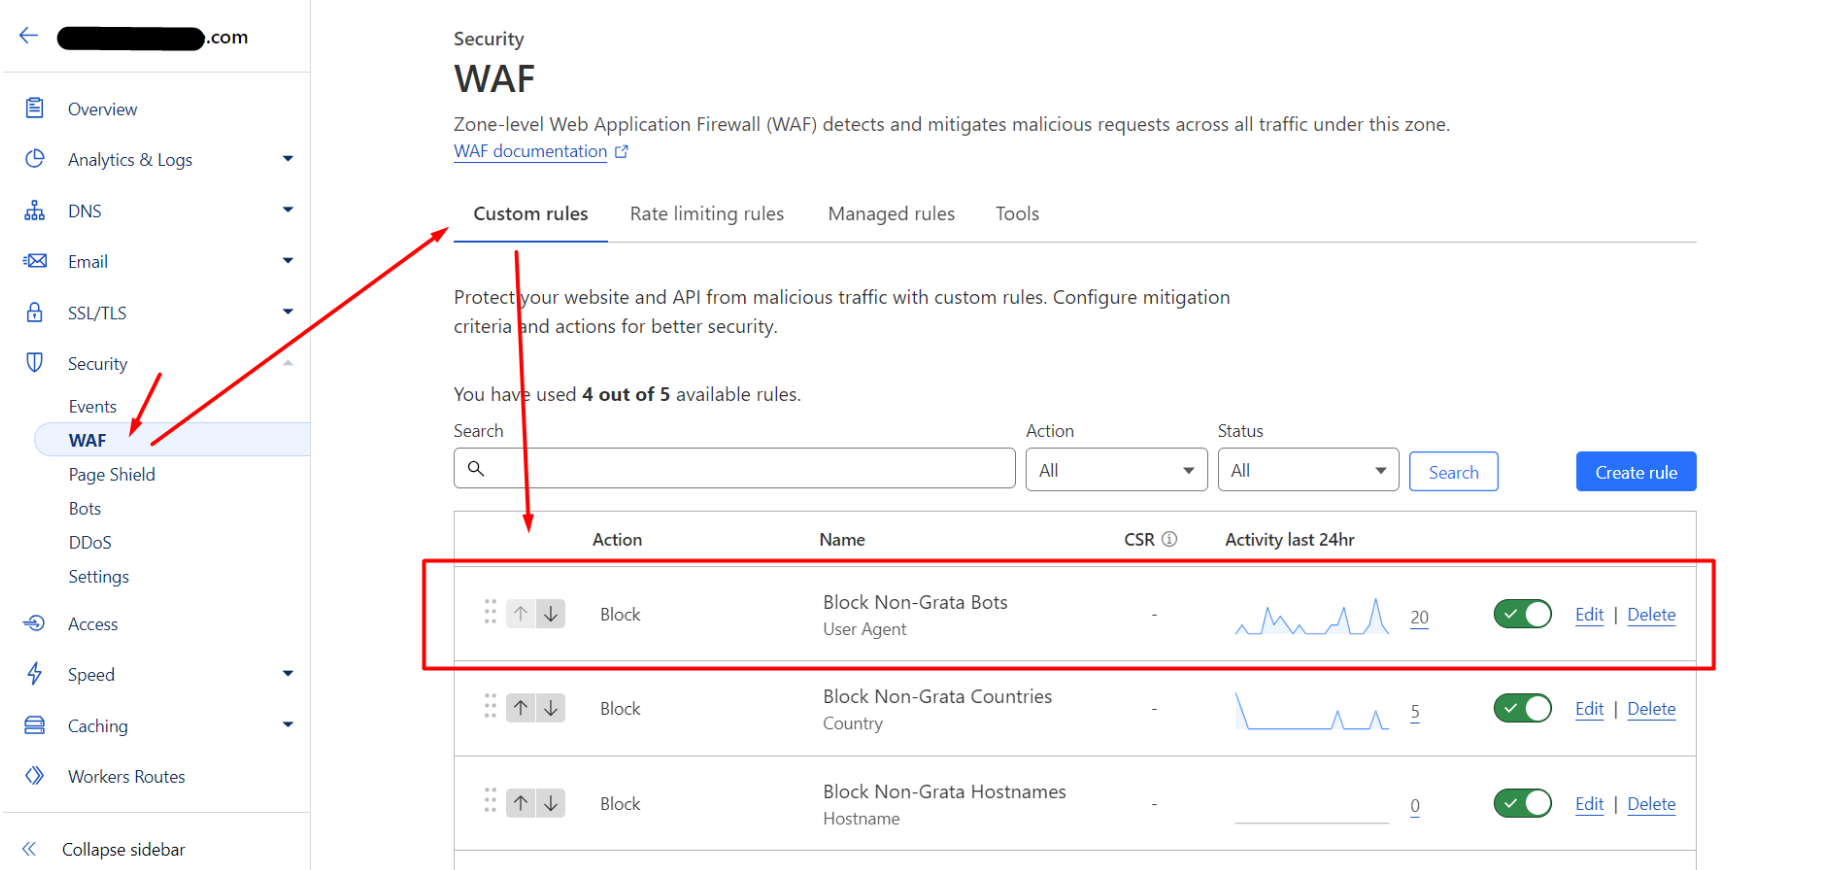Open activity count 20 for Bots rule
Screen dimensions: 1826x870
click(x=1419, y=617)
